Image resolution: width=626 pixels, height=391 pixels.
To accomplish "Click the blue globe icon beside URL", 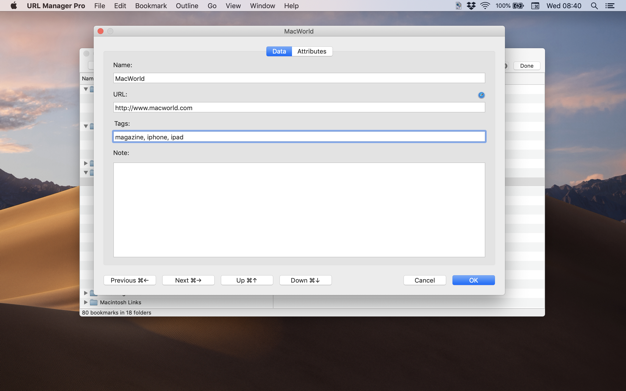I will (481, 95).
